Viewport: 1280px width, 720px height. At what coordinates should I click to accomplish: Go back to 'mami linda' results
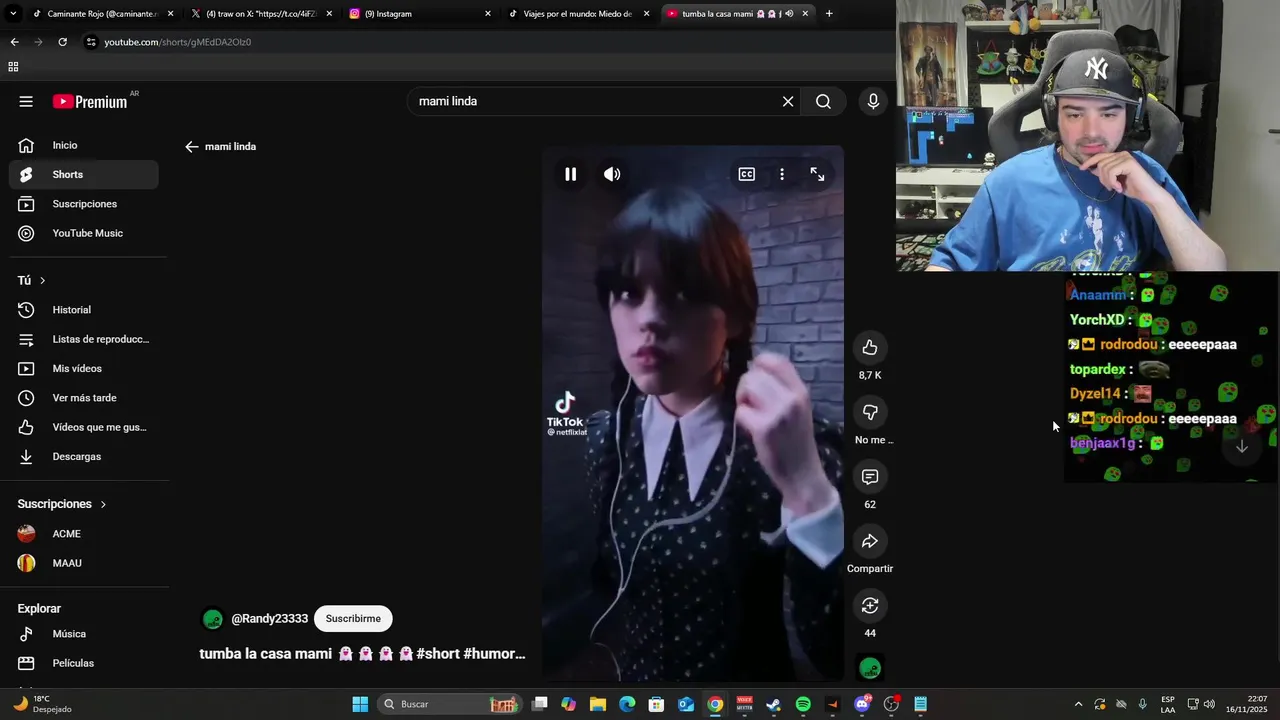192,146
